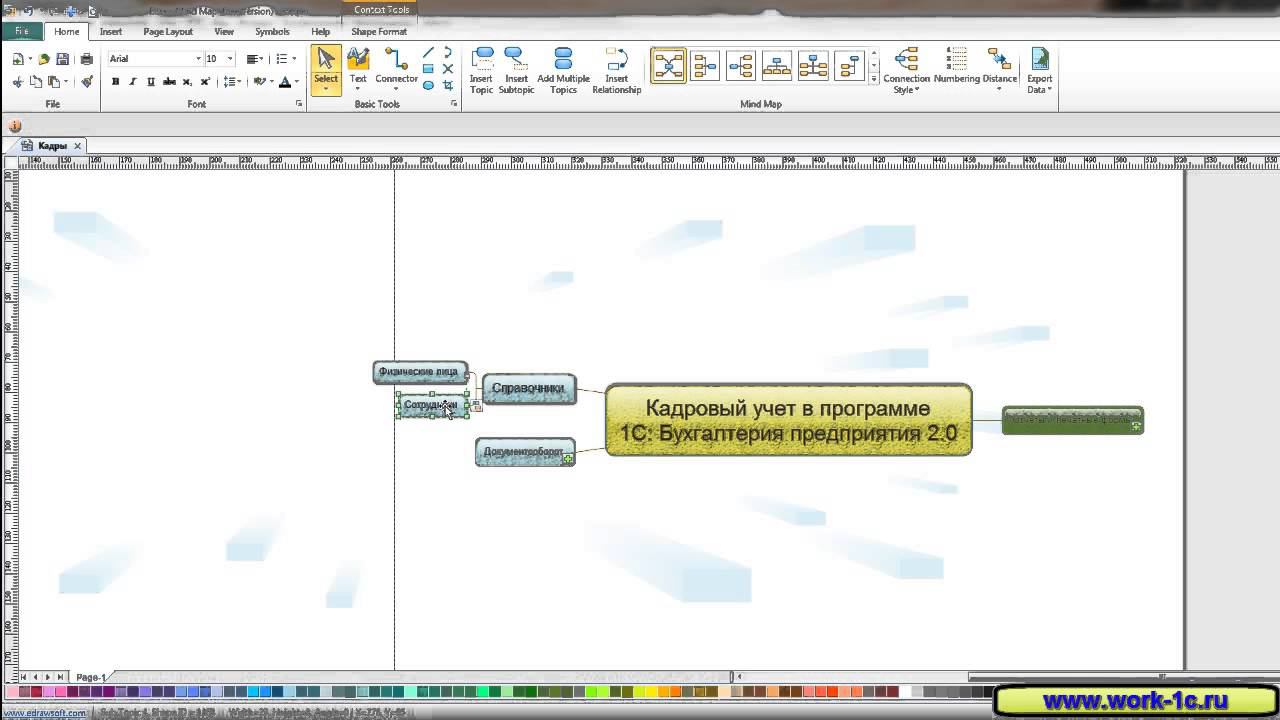Select the two-sided tree layout
Viewport: 1280px width, 720px height.
813,66
